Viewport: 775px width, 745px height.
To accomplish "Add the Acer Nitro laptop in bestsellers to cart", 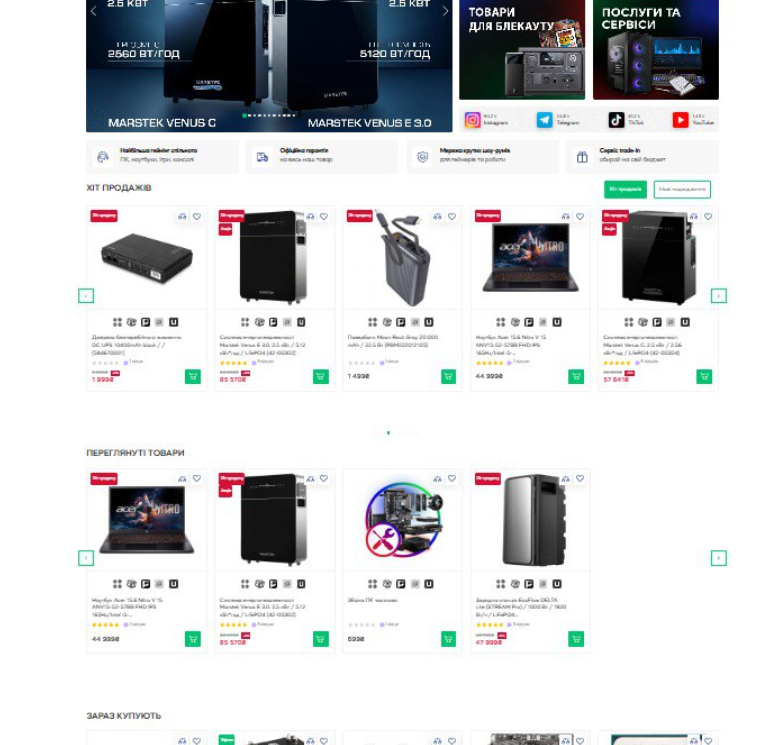I will coord(576,377).
